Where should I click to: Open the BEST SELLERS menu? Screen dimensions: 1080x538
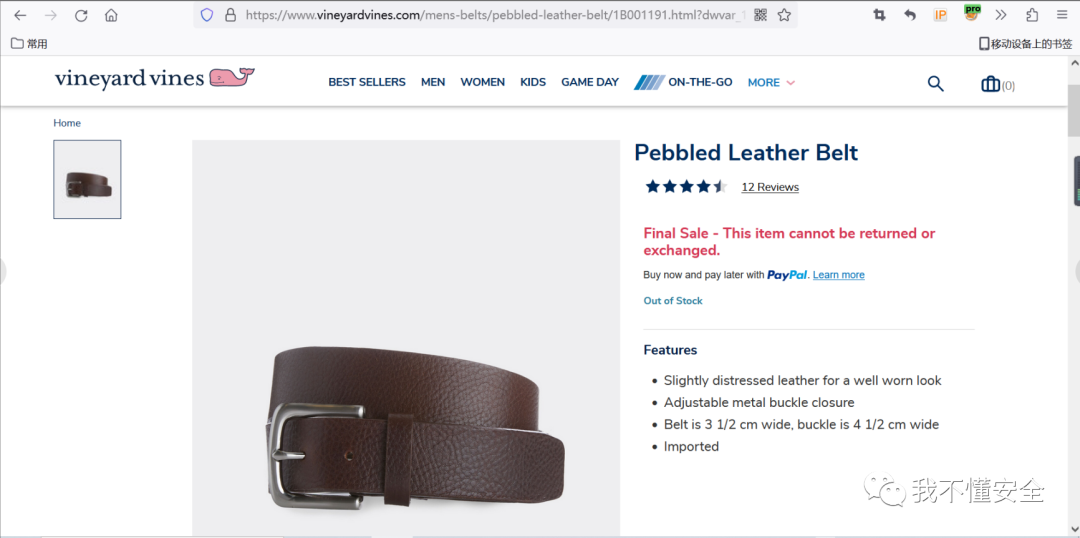click(x=367, y=82)
